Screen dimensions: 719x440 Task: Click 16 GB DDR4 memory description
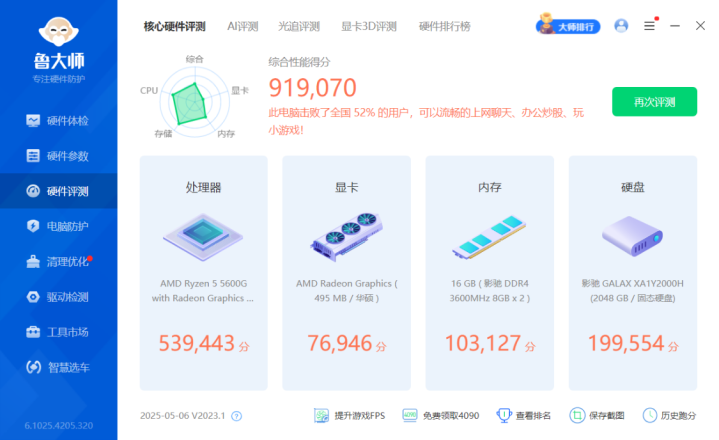(x=490, y=291)
